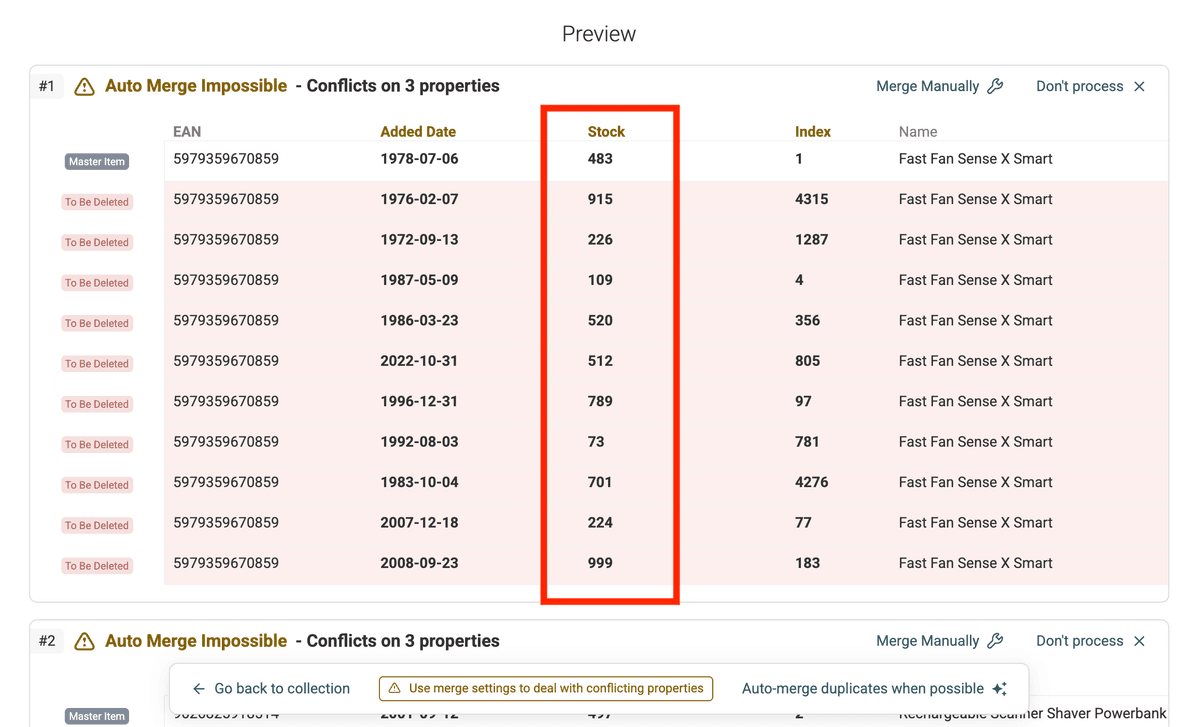Click the EAN column header
This screenshot has height=727, width=1200.
click(187, 132)
